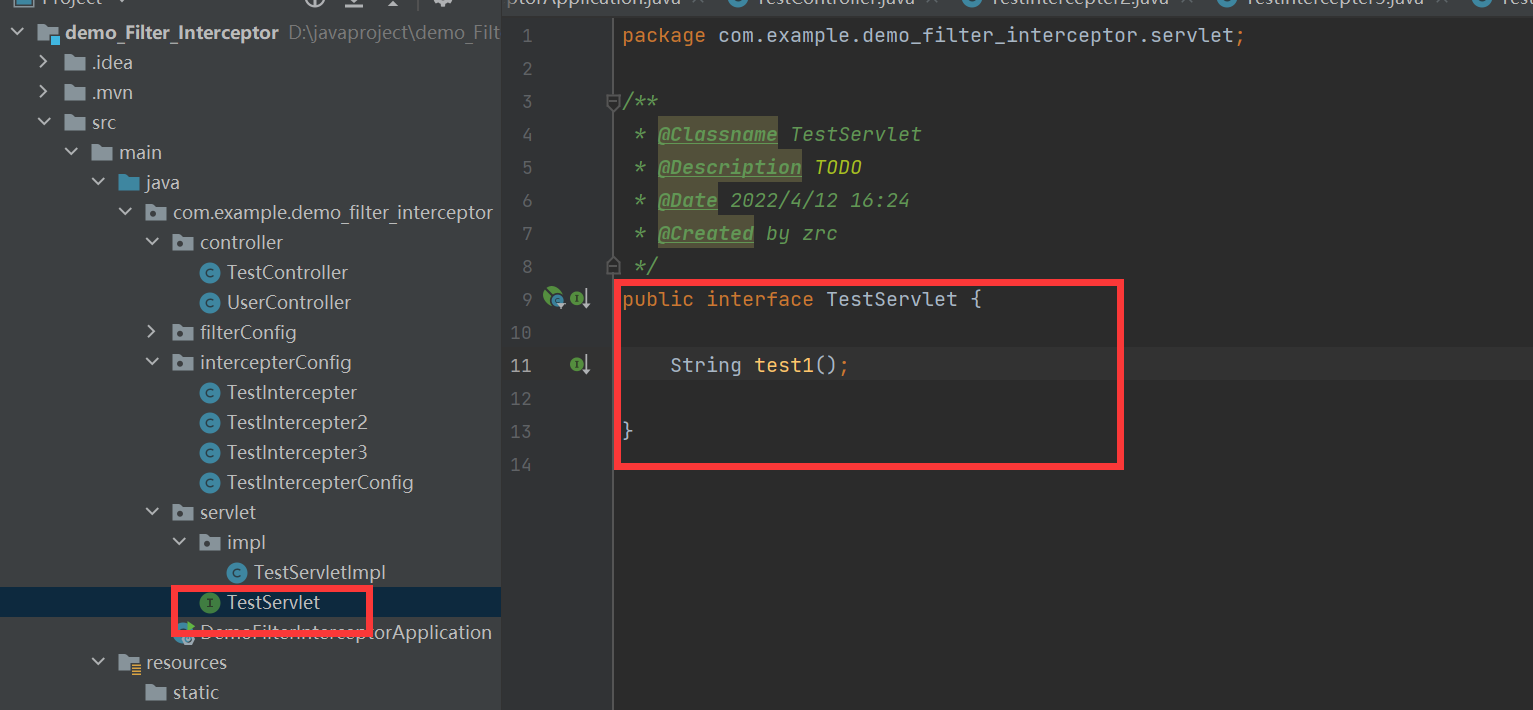This screenshot has width=1533, height=710.
Task: Collapse the java folder arrow
Action: coord(98,183)
